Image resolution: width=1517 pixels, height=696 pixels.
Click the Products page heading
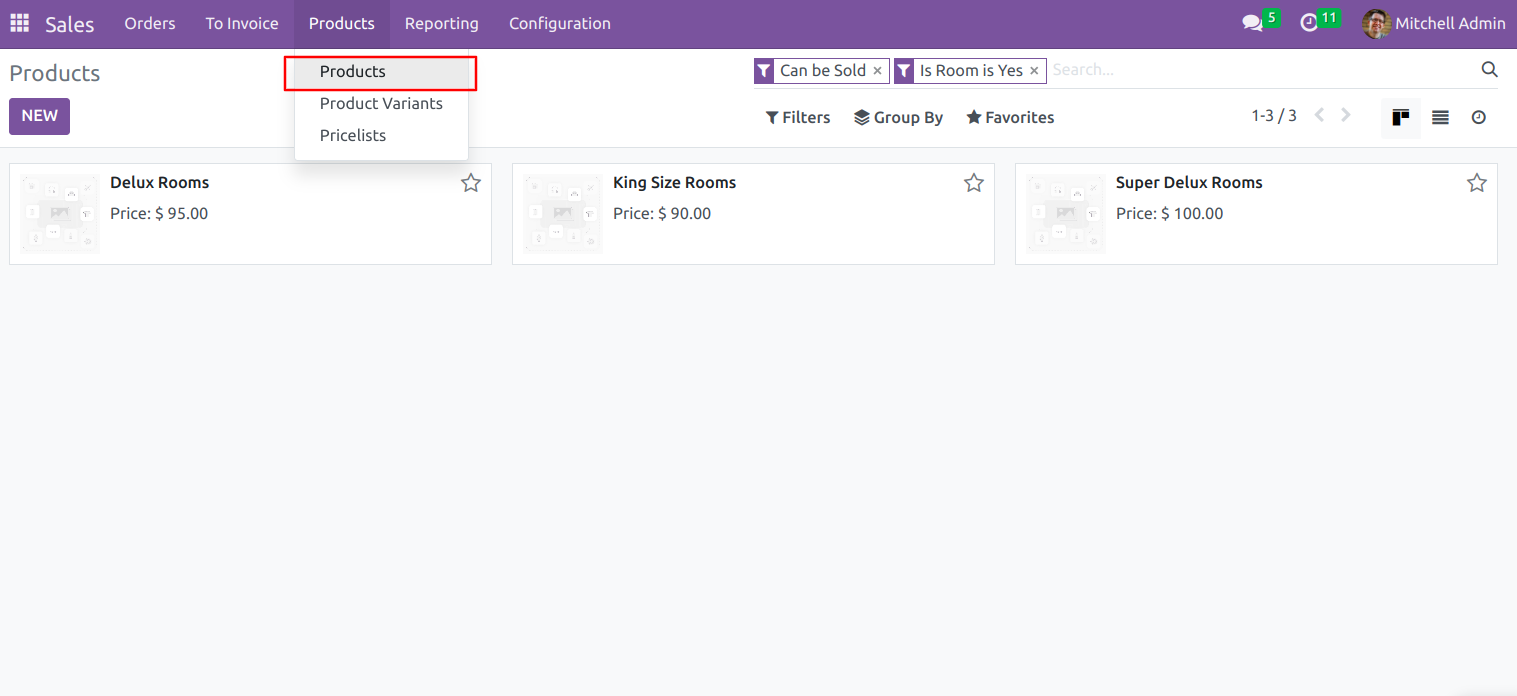click(55, 73)
